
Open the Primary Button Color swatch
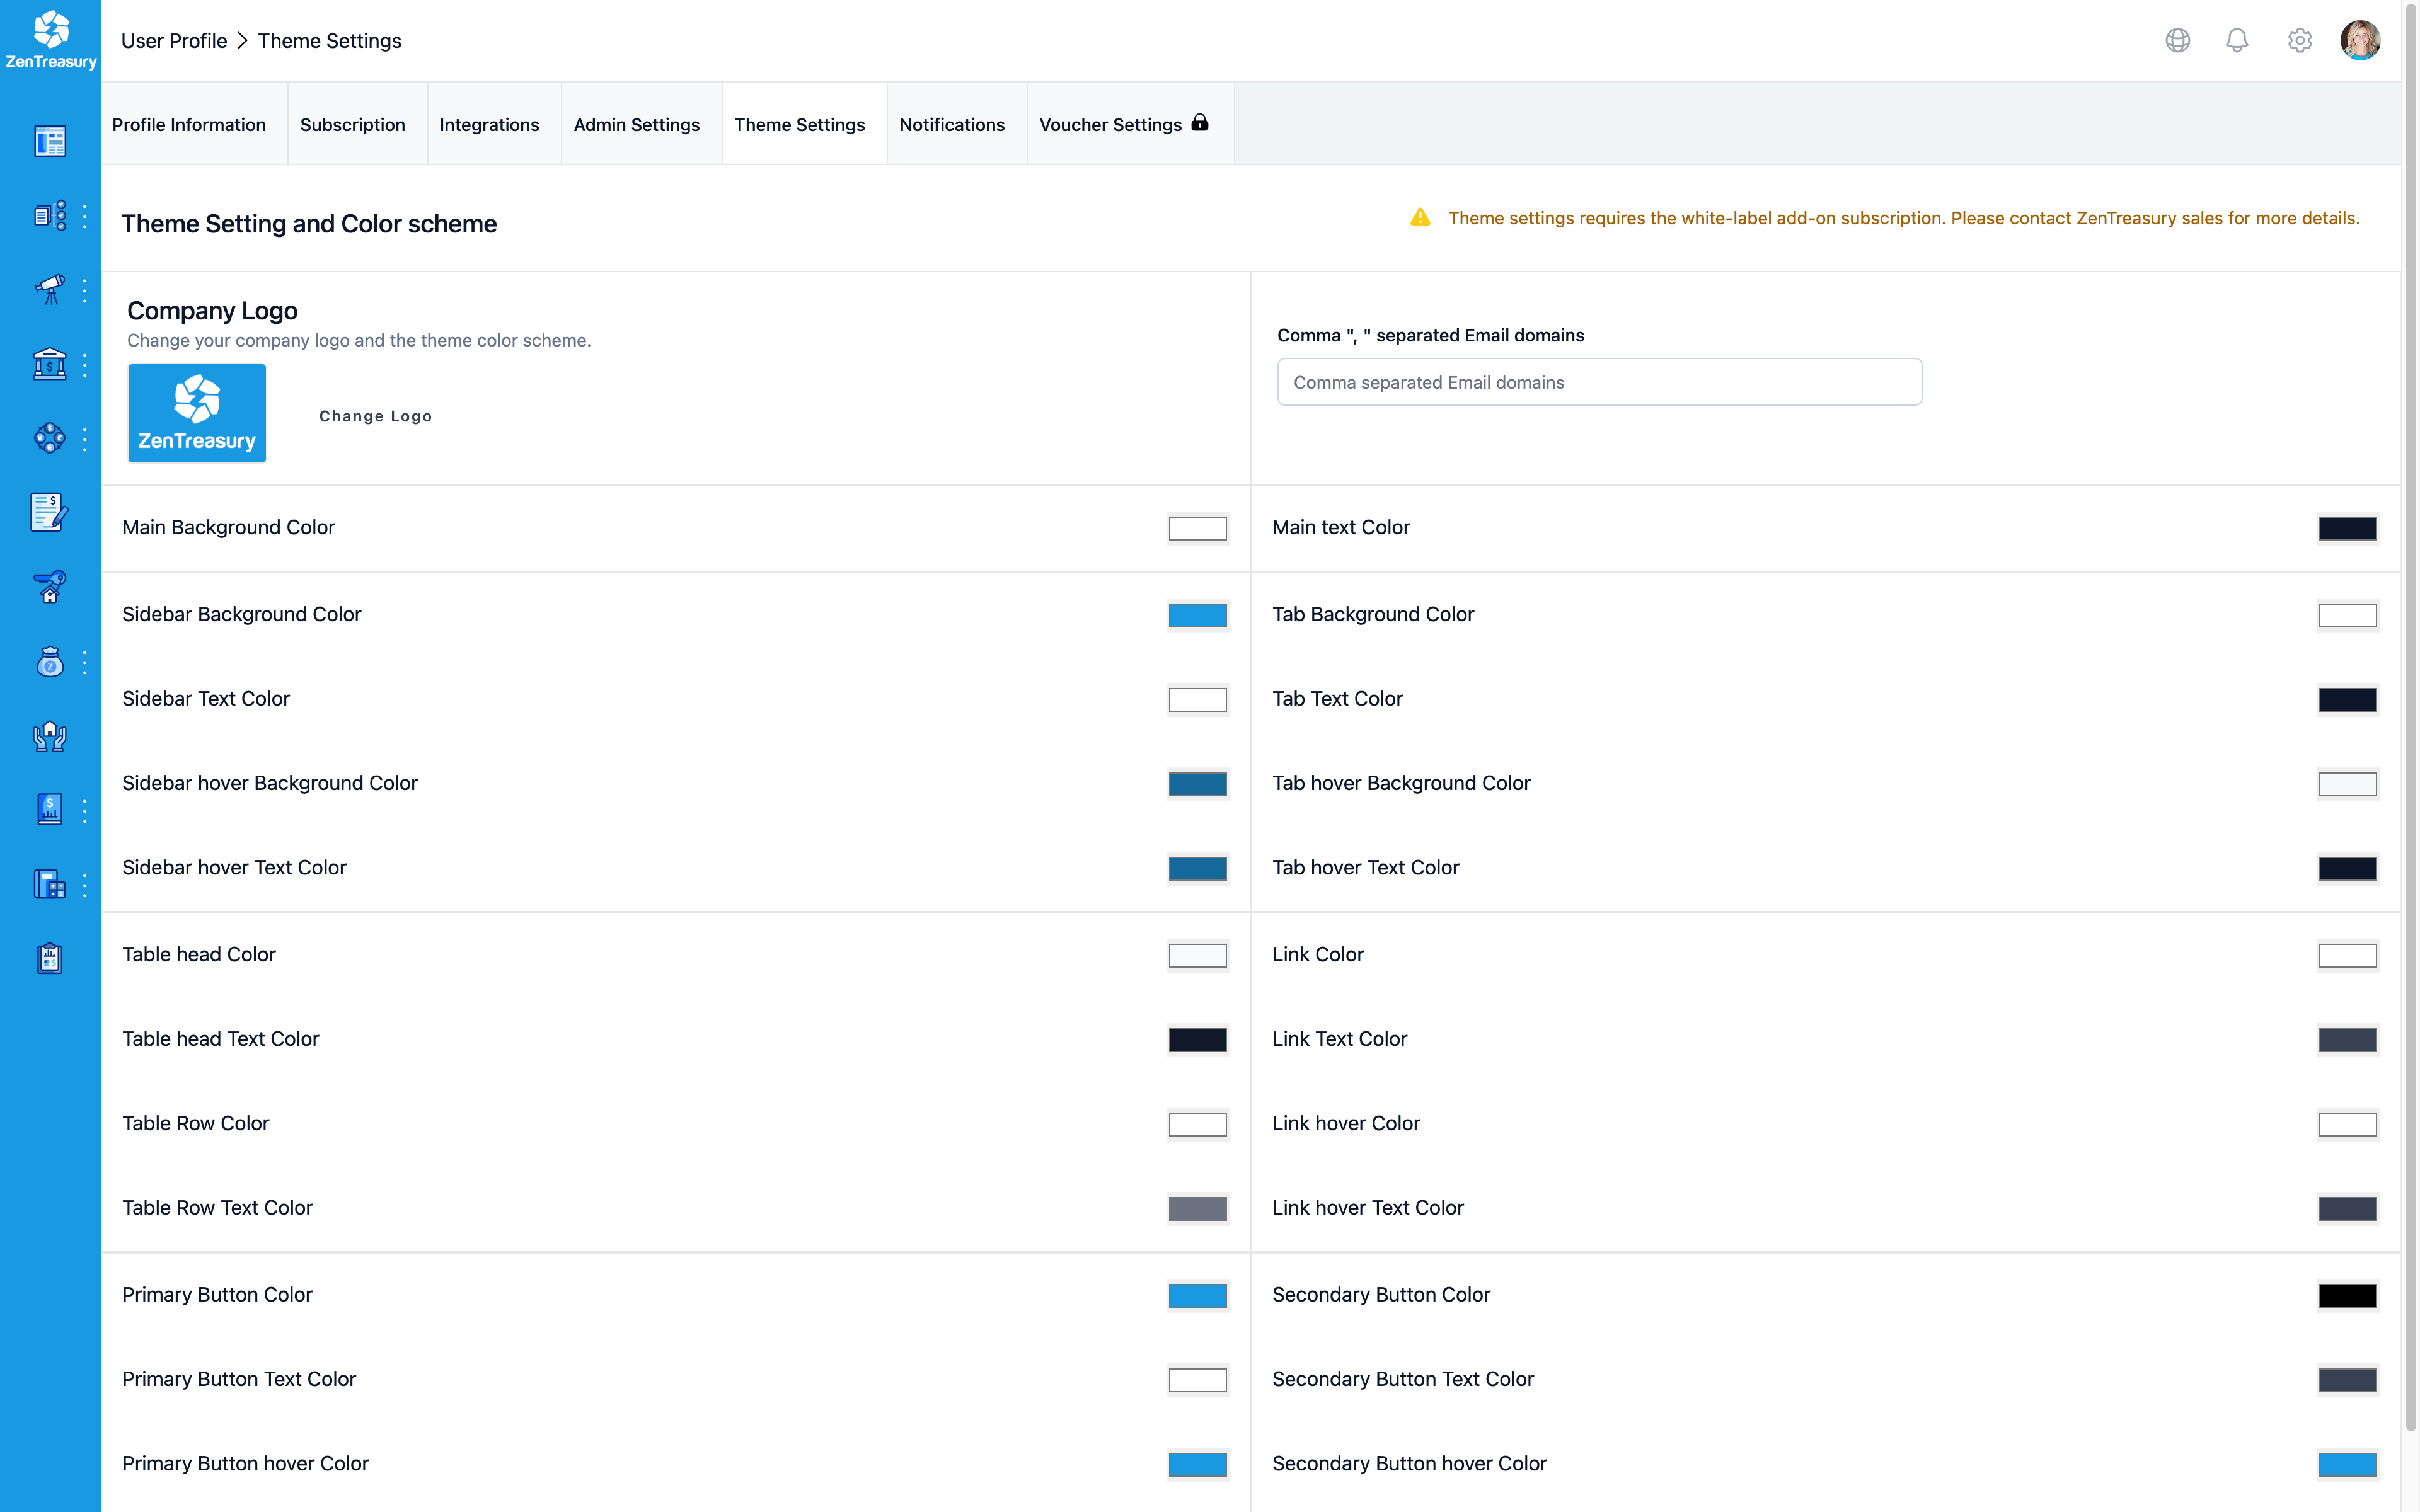1197,1295
